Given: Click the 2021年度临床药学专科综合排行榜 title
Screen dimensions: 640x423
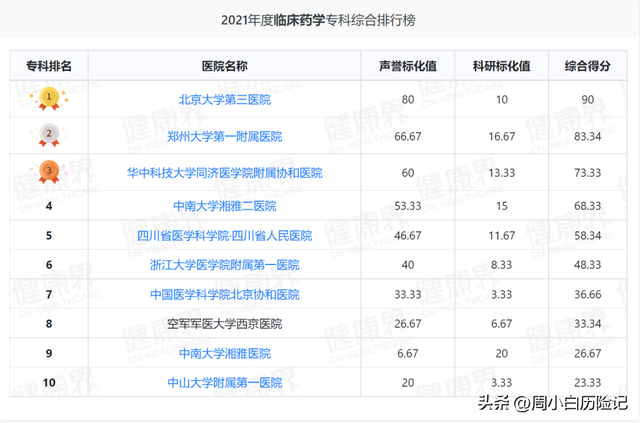Looking at the screenshot, I should pyautogui.click(x=318, y=20).
